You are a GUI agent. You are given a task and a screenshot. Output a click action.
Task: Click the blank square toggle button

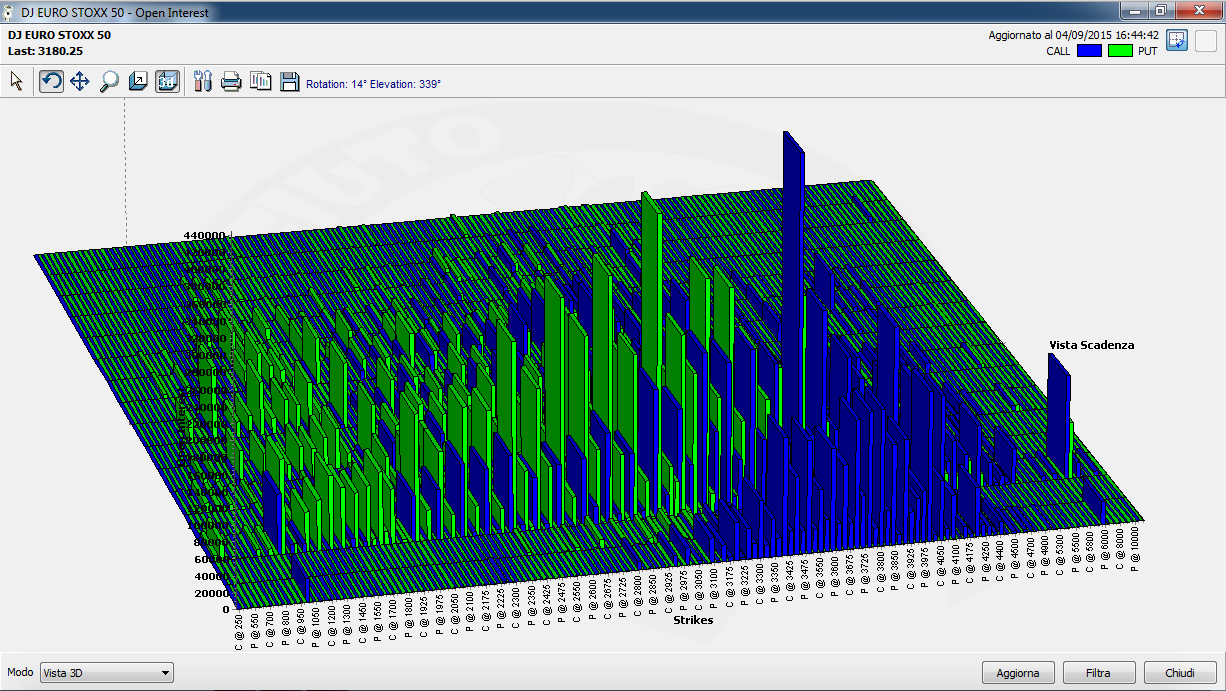[1206, 41]
